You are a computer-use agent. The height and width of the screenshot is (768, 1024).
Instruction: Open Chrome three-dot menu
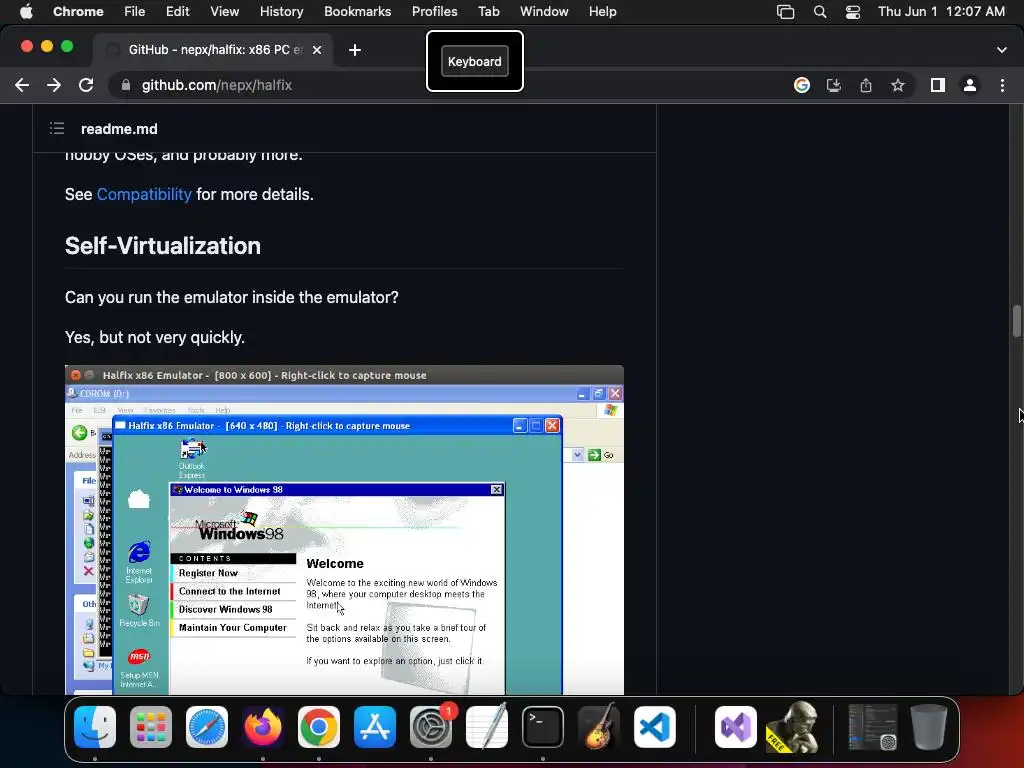click(1002, 85)
